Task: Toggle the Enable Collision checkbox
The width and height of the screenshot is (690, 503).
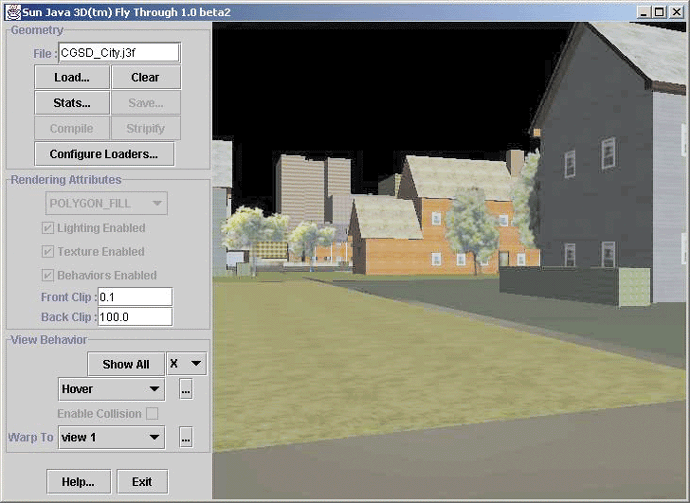Action: [x=152, y=413]
